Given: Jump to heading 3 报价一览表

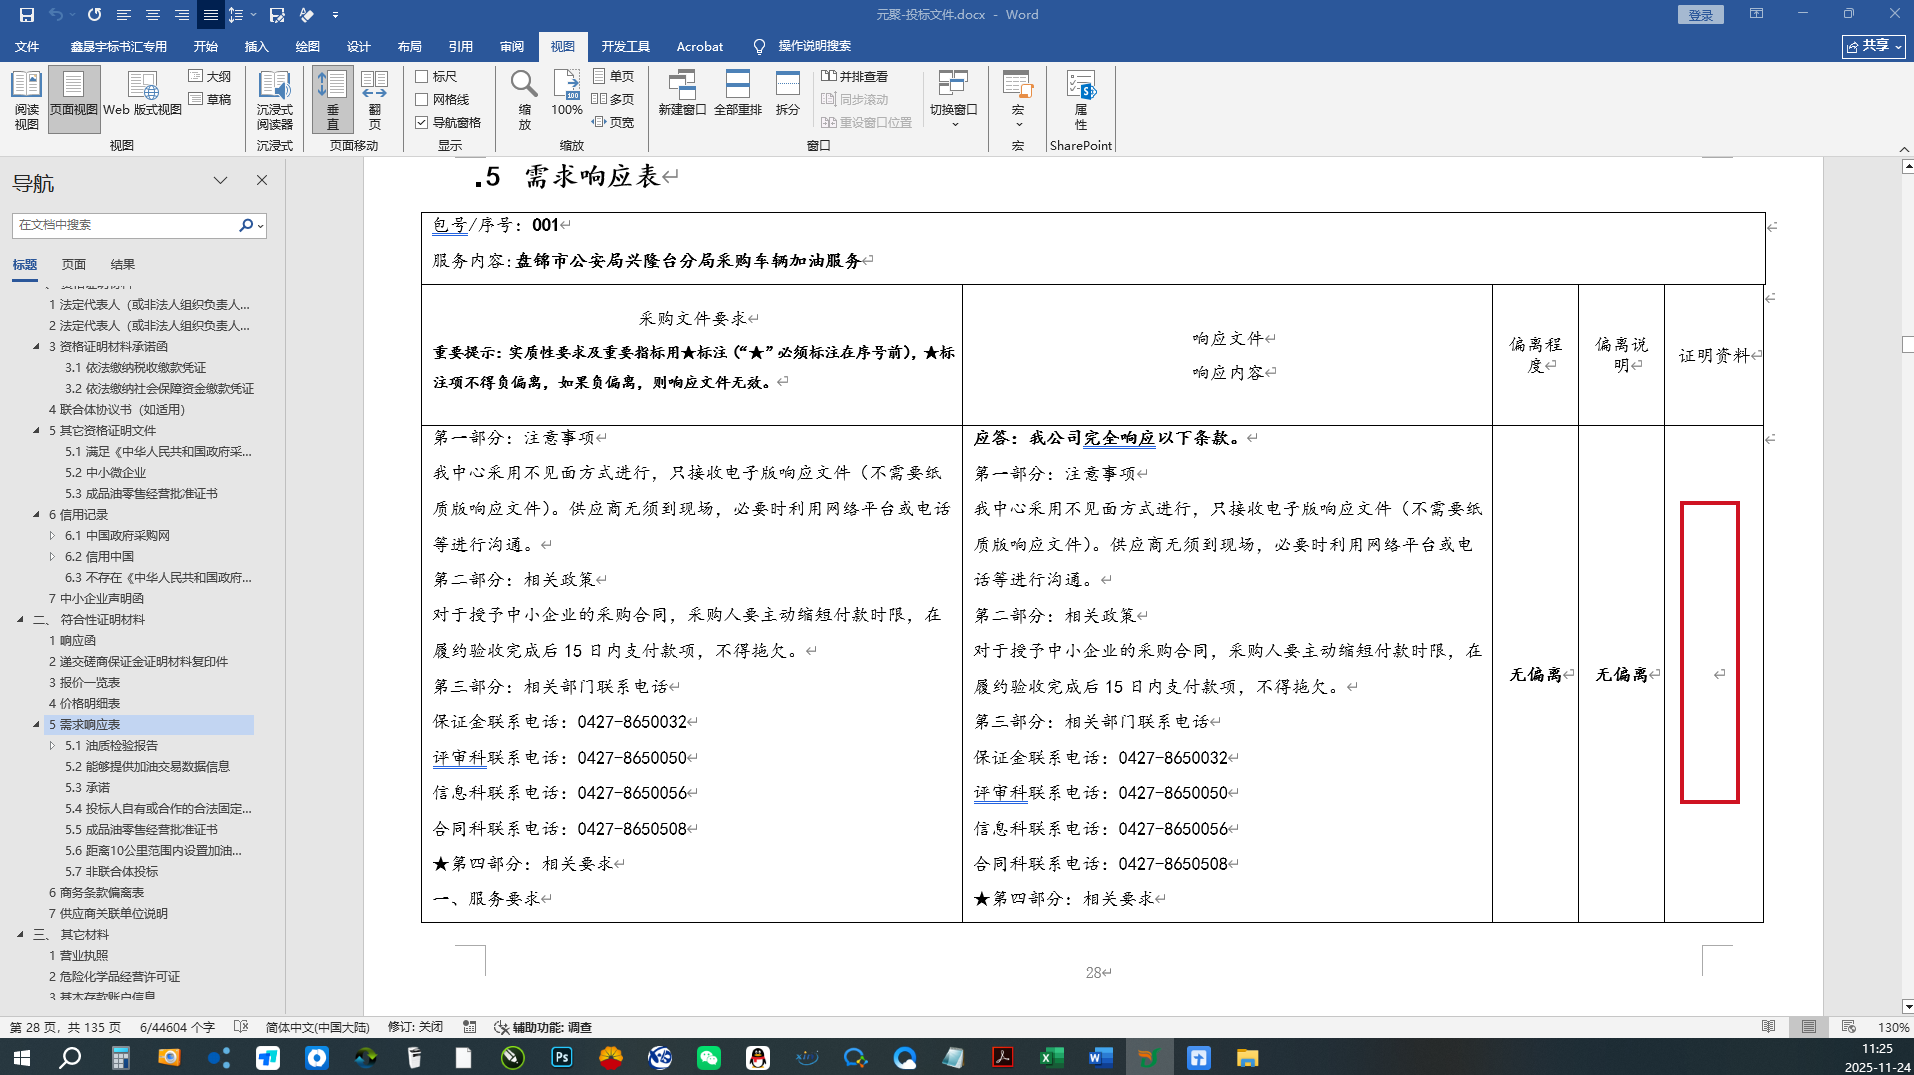Looking at the screenshot, I should (x=84, y=683).
